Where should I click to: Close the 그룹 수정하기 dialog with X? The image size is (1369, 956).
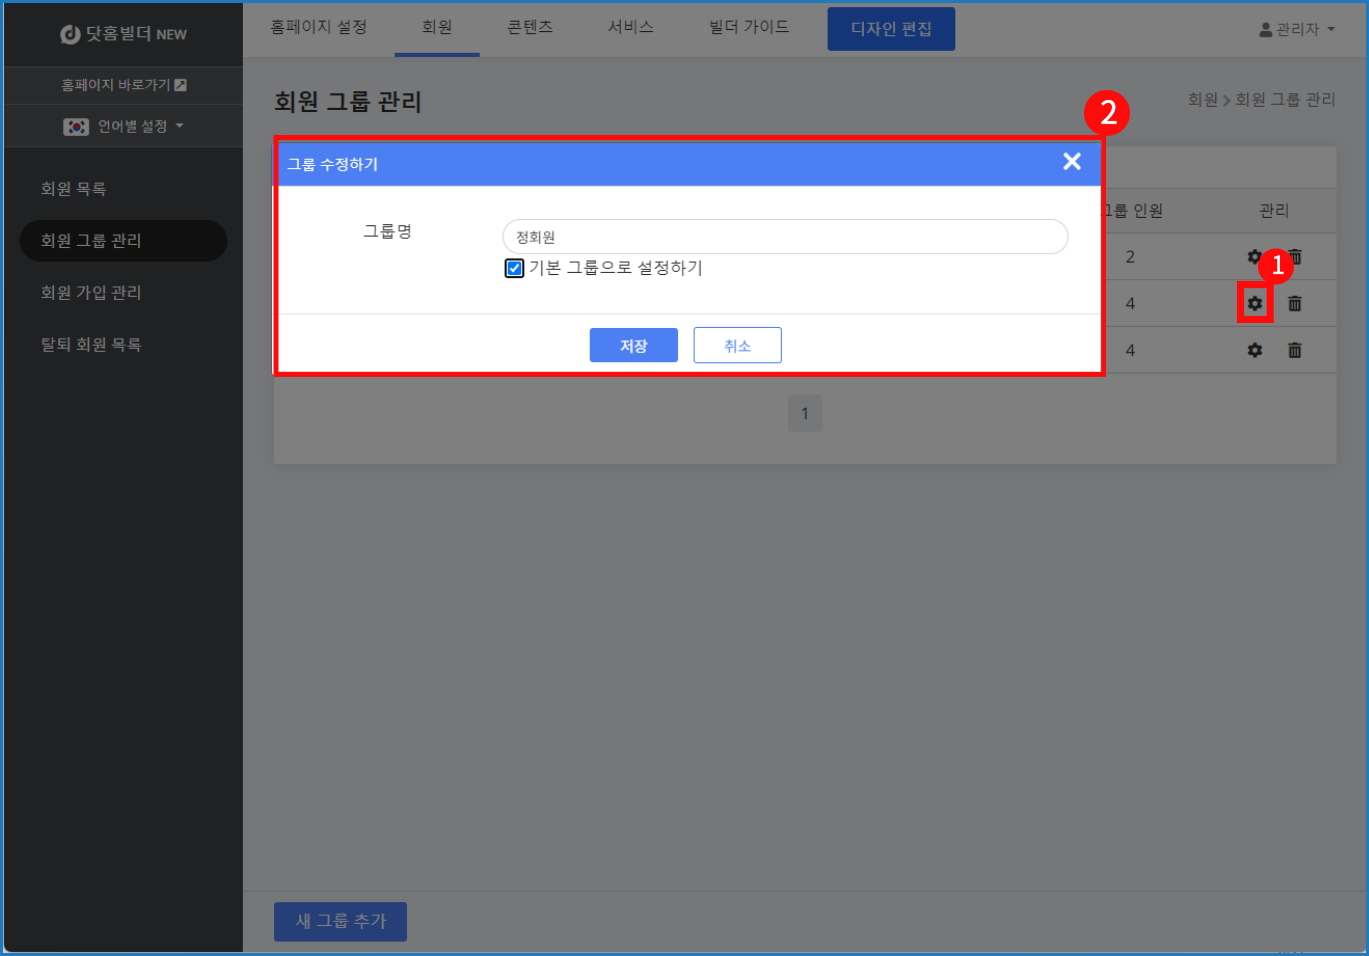point(1071,162)
